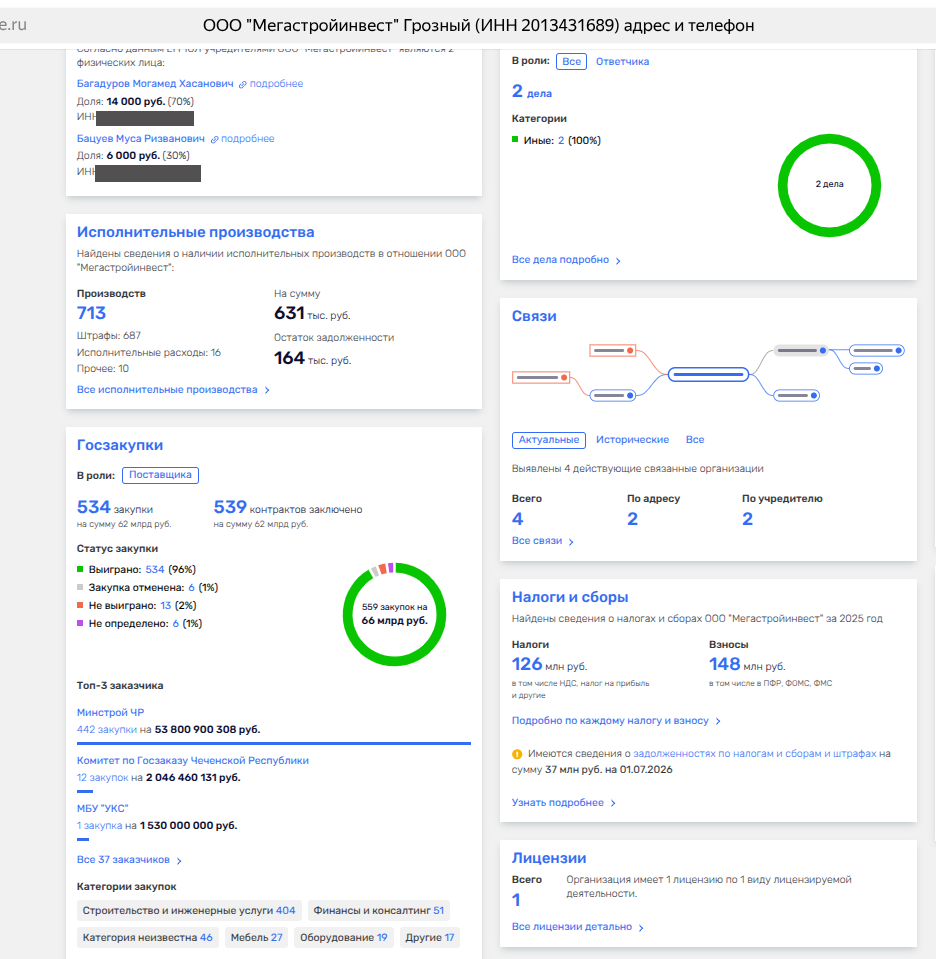Select Все role filter in court cases
936x959 pixels.
(571, 62)
